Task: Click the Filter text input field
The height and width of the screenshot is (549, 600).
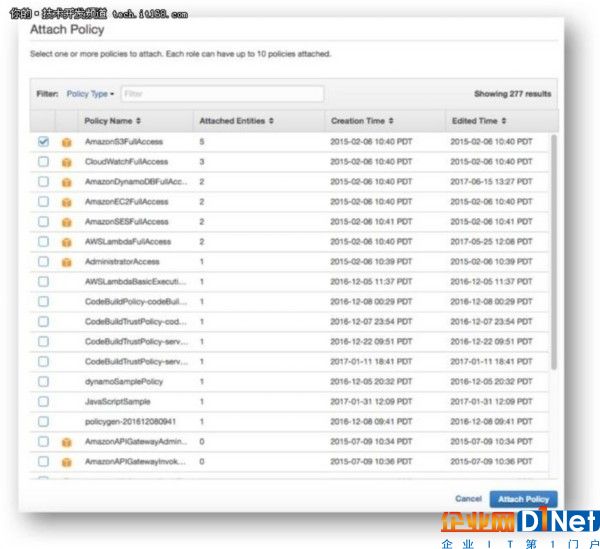Action: [x=222, y=94]
